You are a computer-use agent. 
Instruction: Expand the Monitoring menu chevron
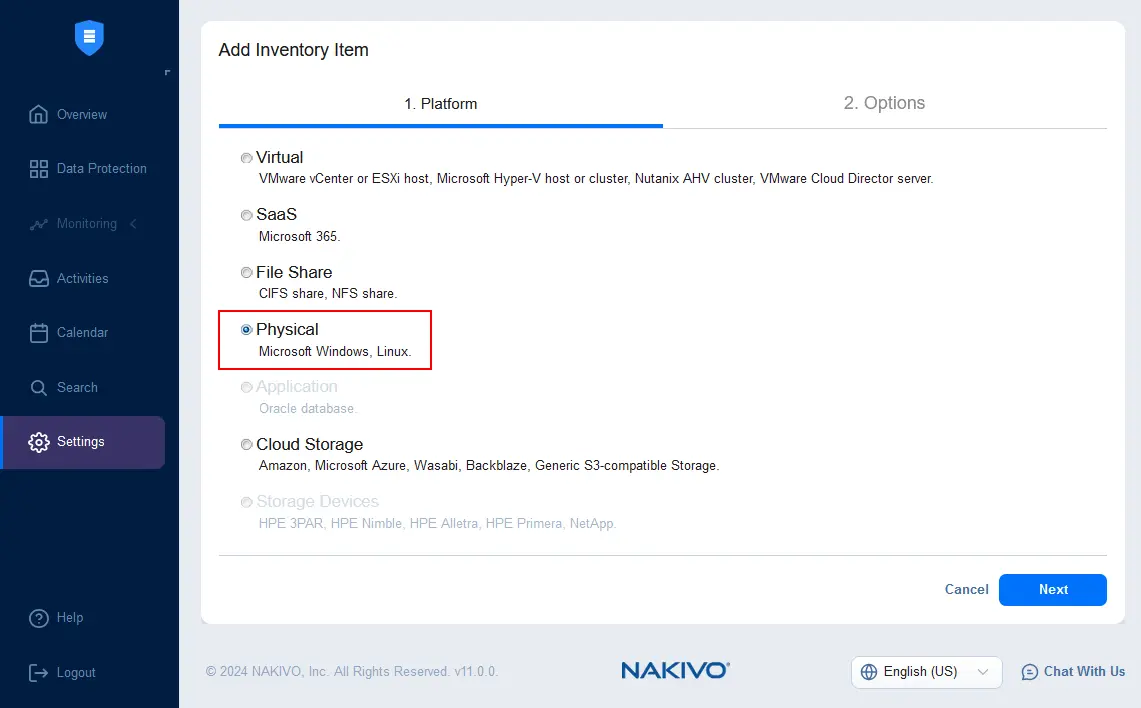tap(133, 223)
